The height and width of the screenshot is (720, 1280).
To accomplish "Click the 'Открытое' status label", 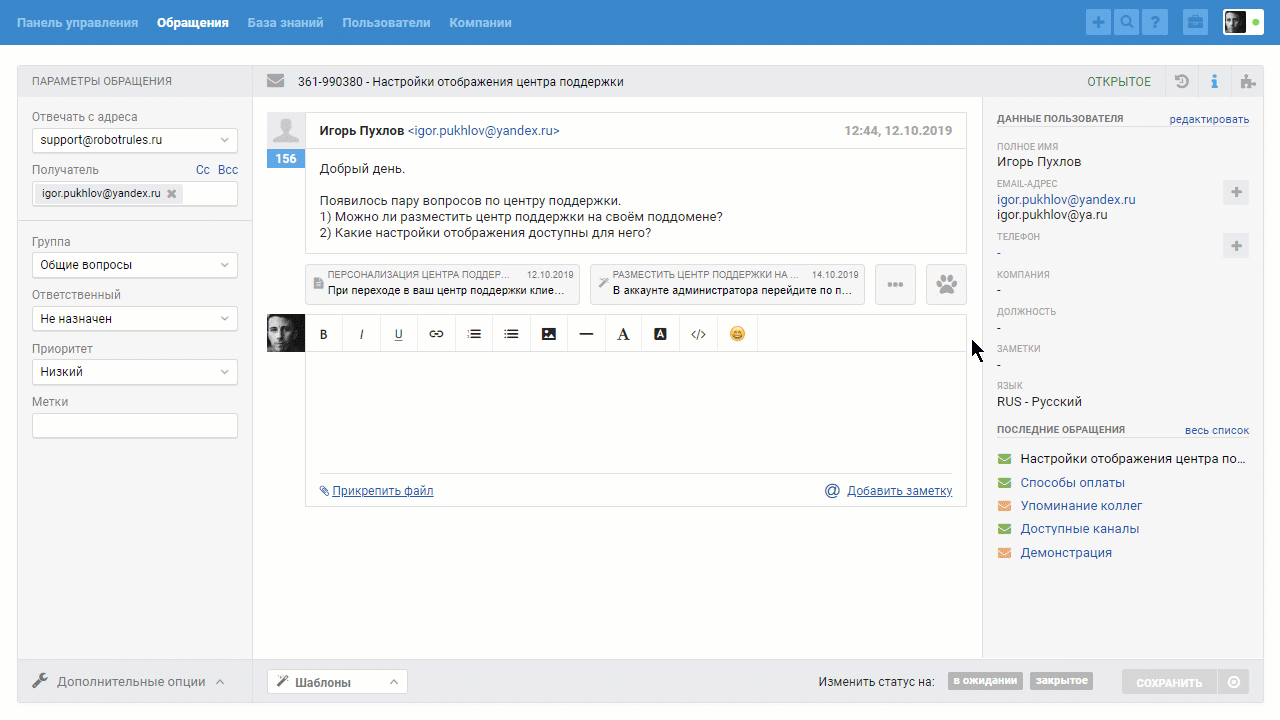I will click(1119, 82).
